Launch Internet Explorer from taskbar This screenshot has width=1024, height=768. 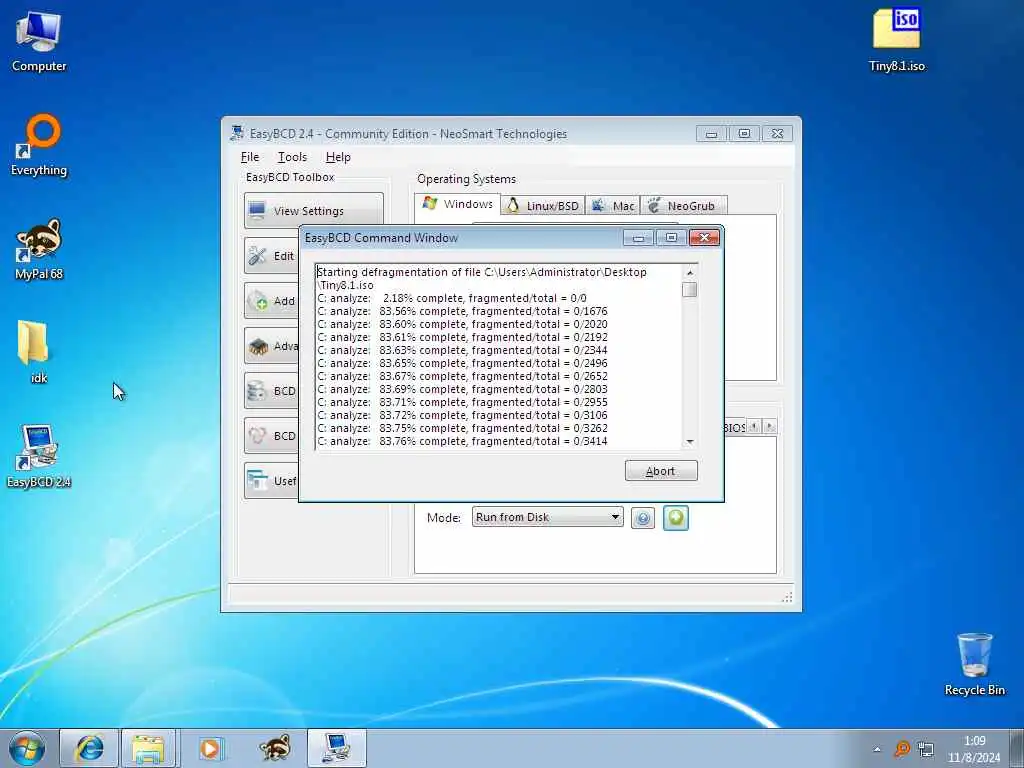[89, 748]
